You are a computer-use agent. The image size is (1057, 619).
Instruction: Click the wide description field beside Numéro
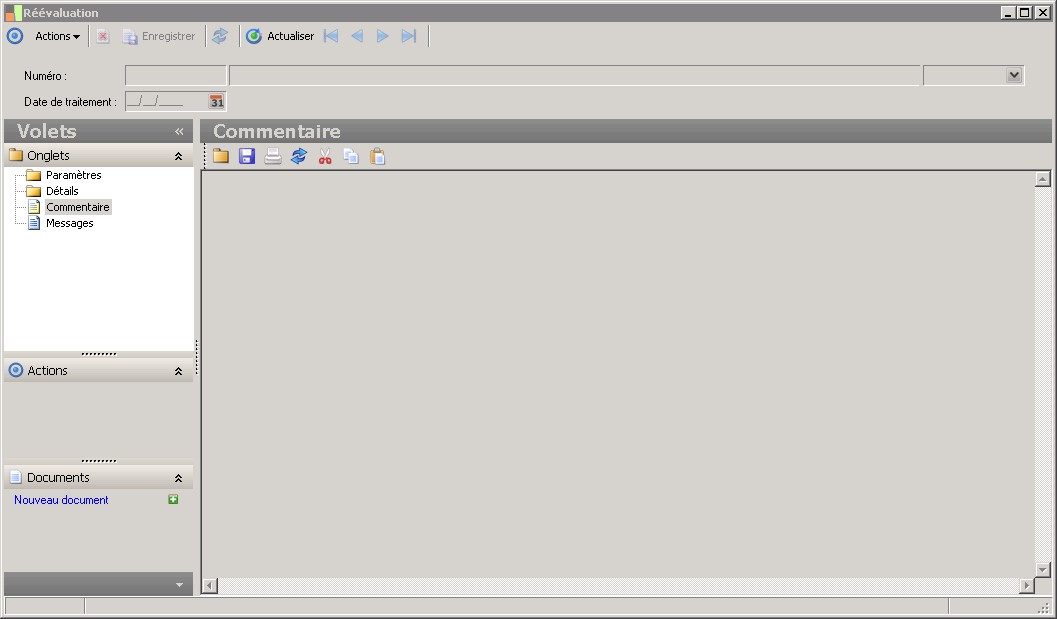click(574, 76)
